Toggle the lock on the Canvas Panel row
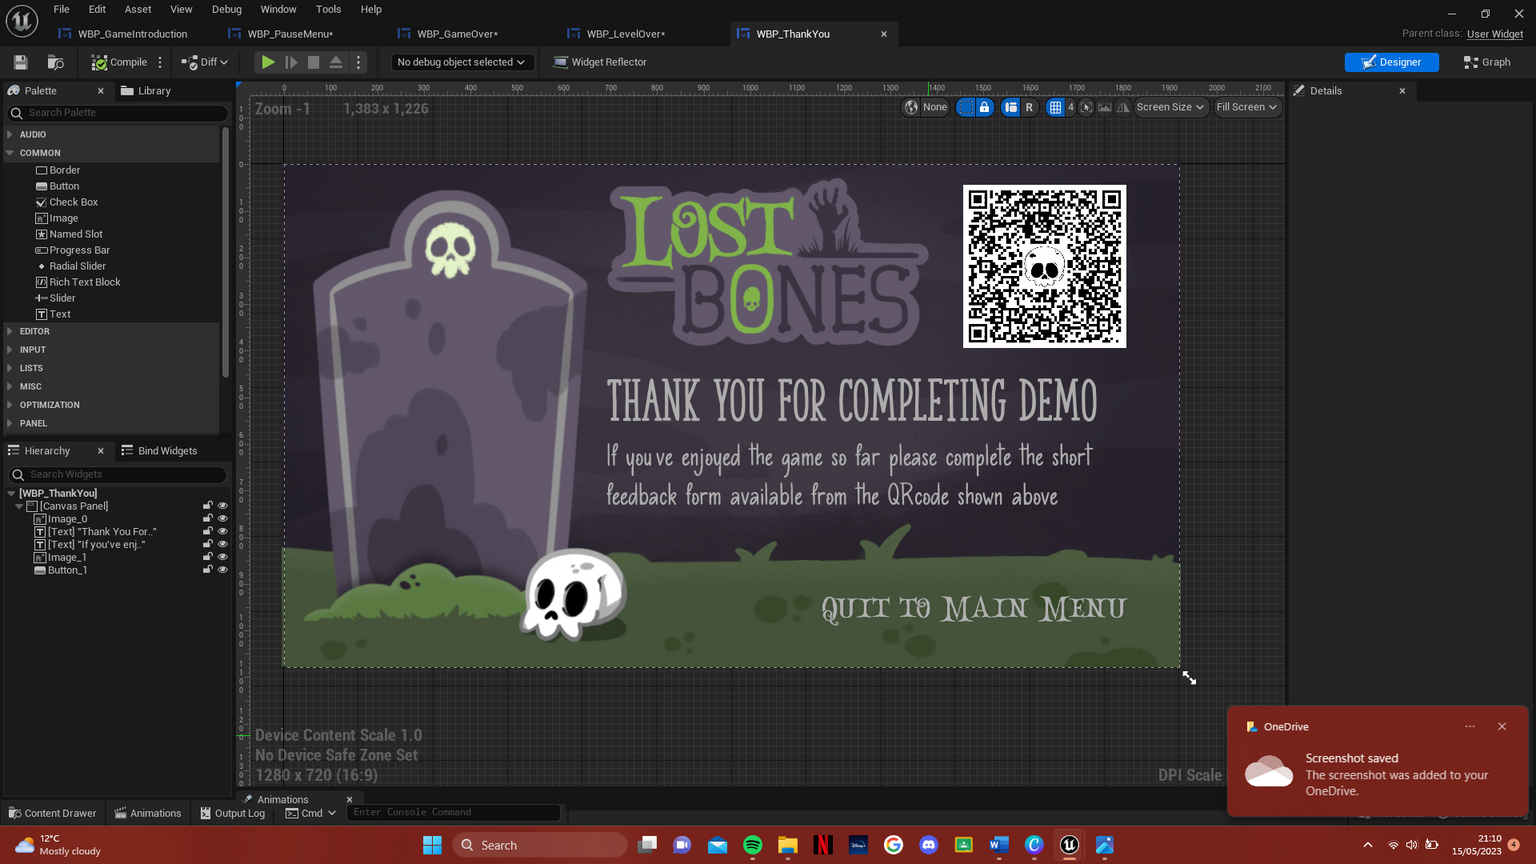This screenshot has height=864, width=1536. (x=208, y=506)
